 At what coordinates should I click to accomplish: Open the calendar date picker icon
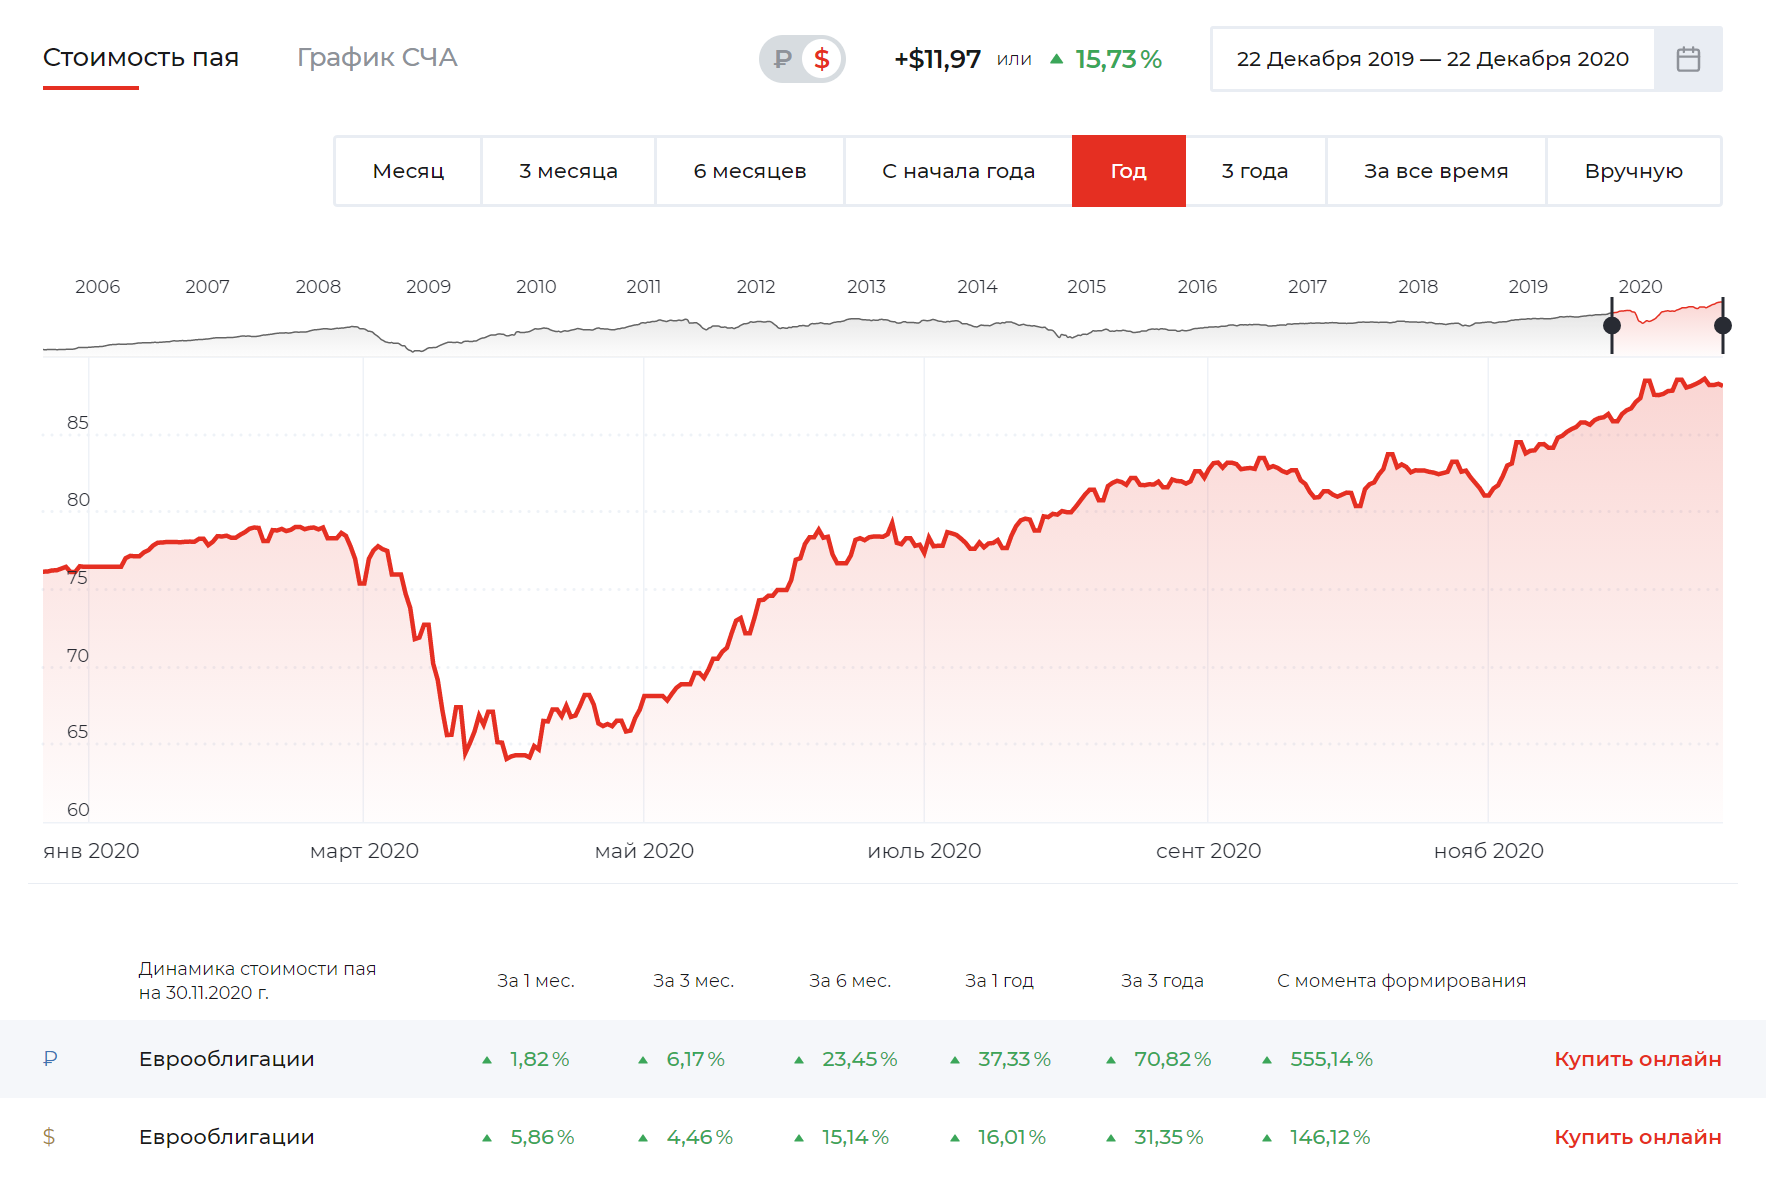point(1688,59)
